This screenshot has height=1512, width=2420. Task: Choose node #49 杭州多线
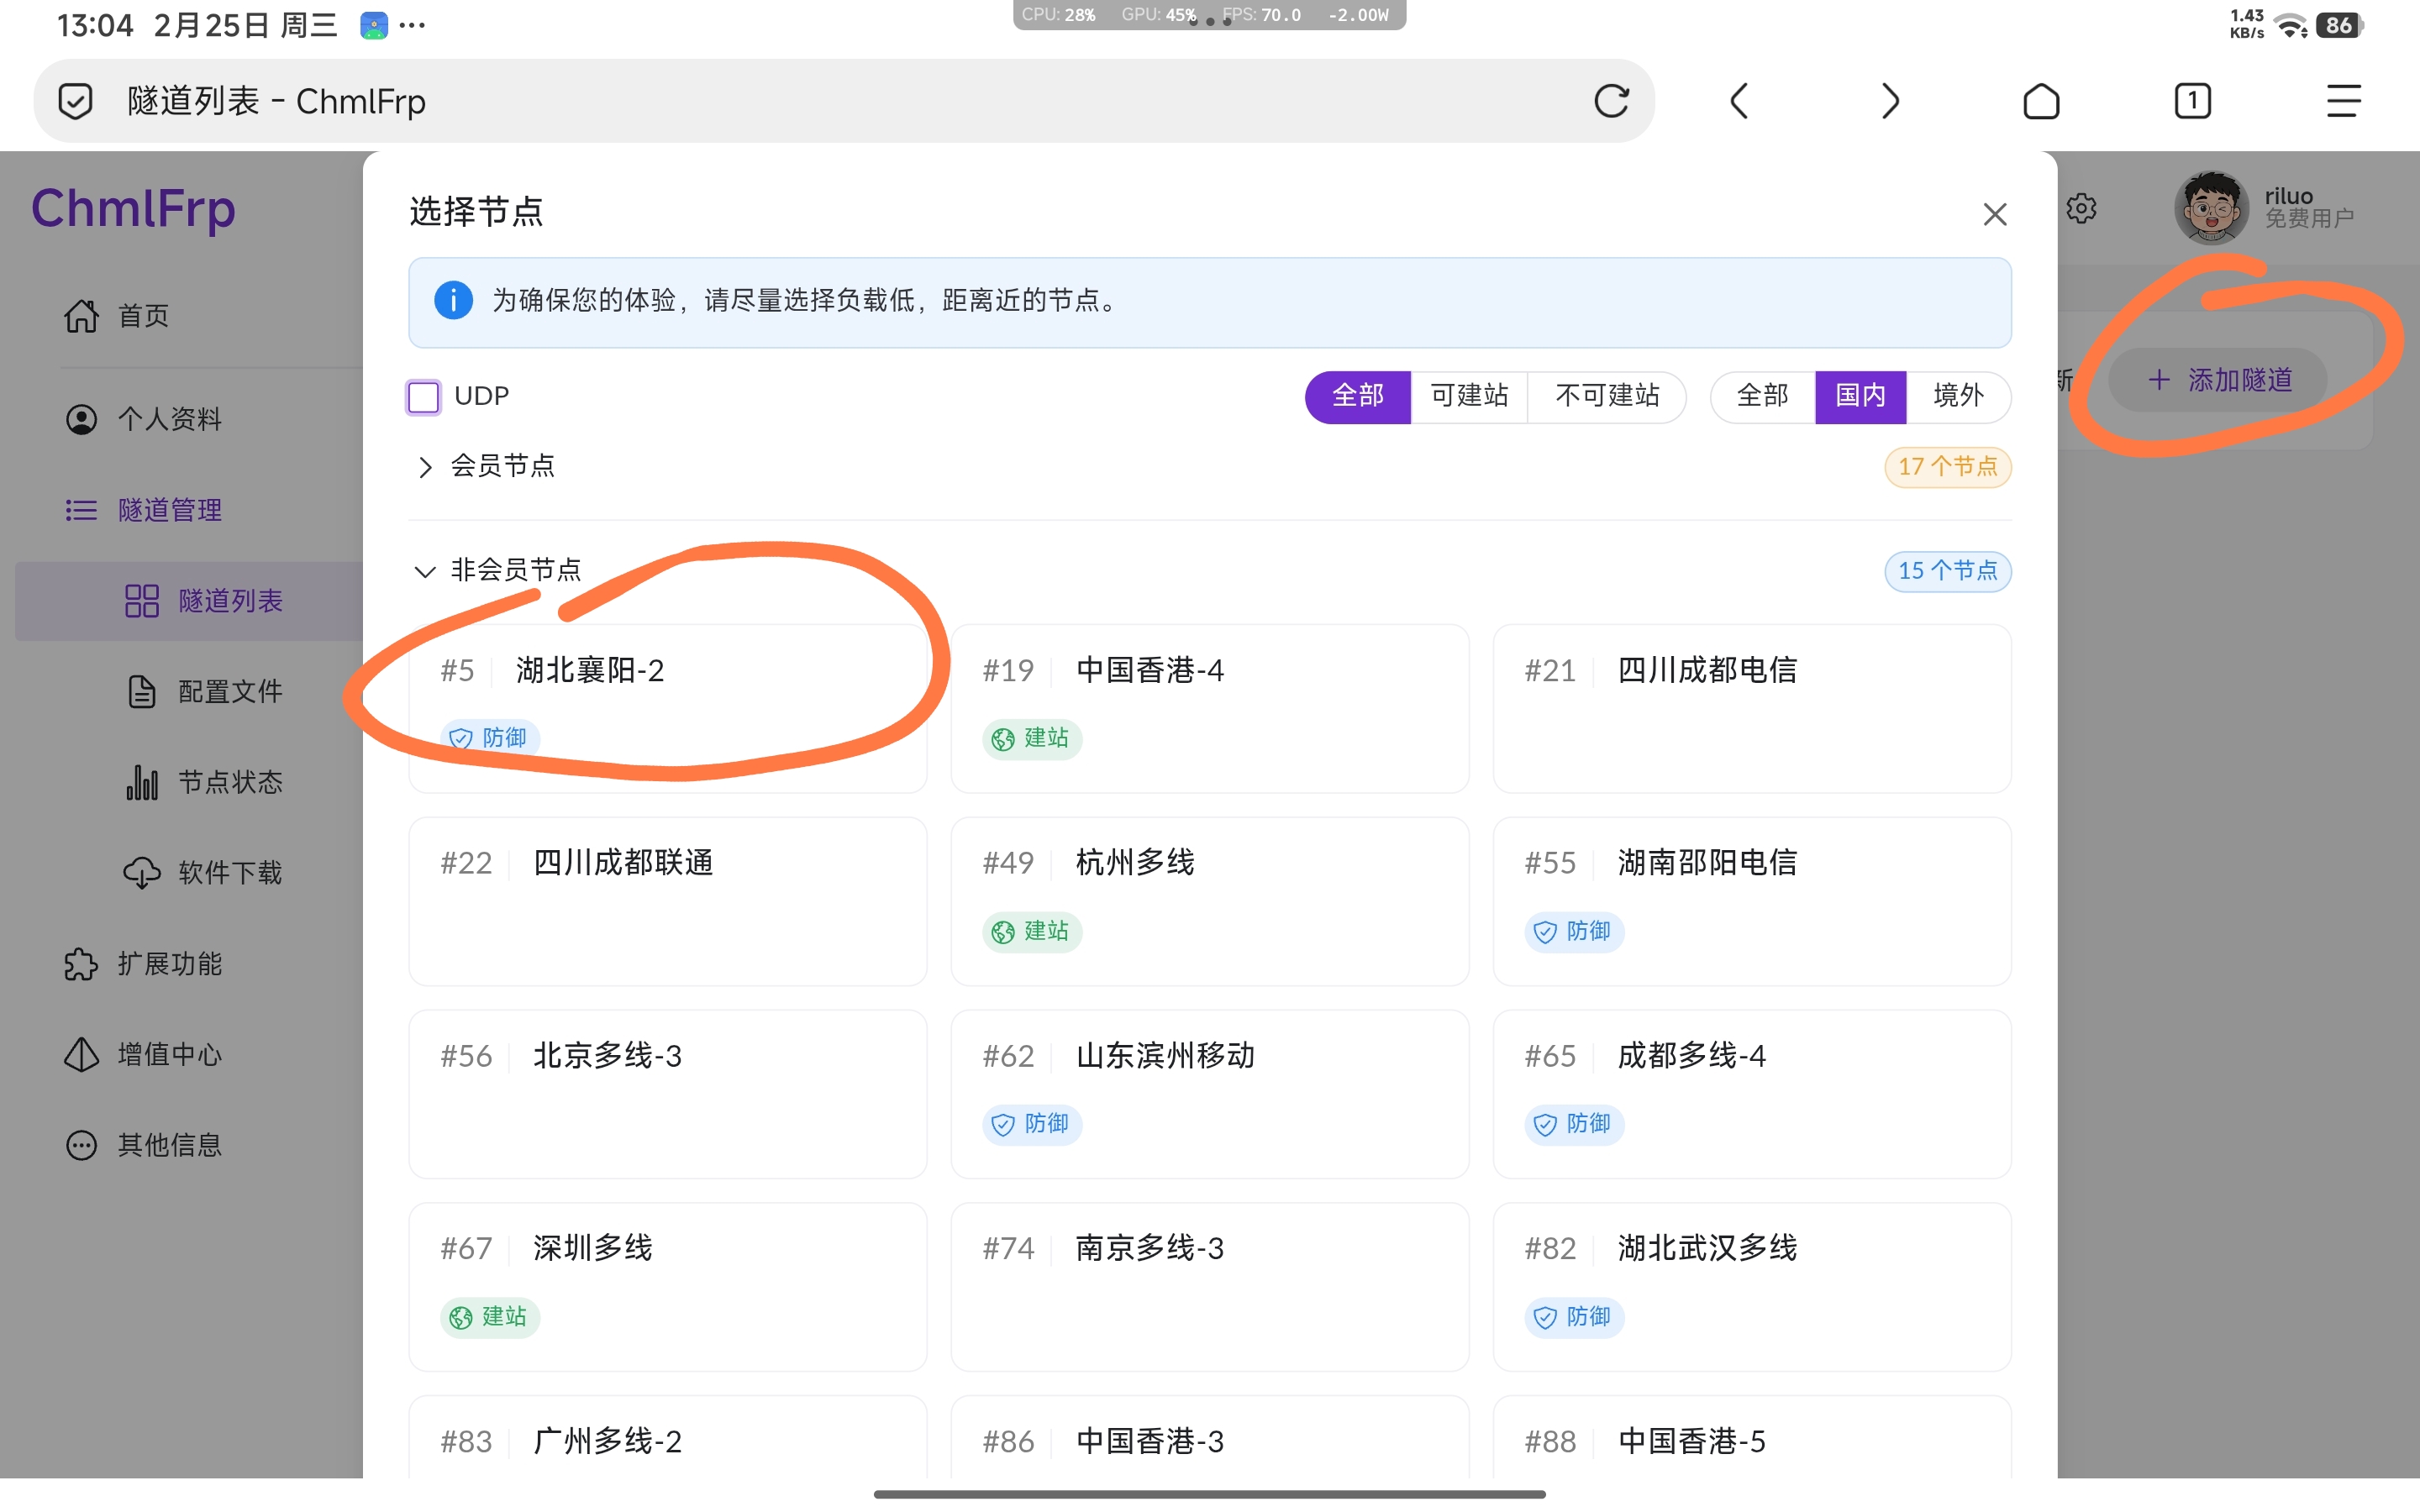(1209, 900)
